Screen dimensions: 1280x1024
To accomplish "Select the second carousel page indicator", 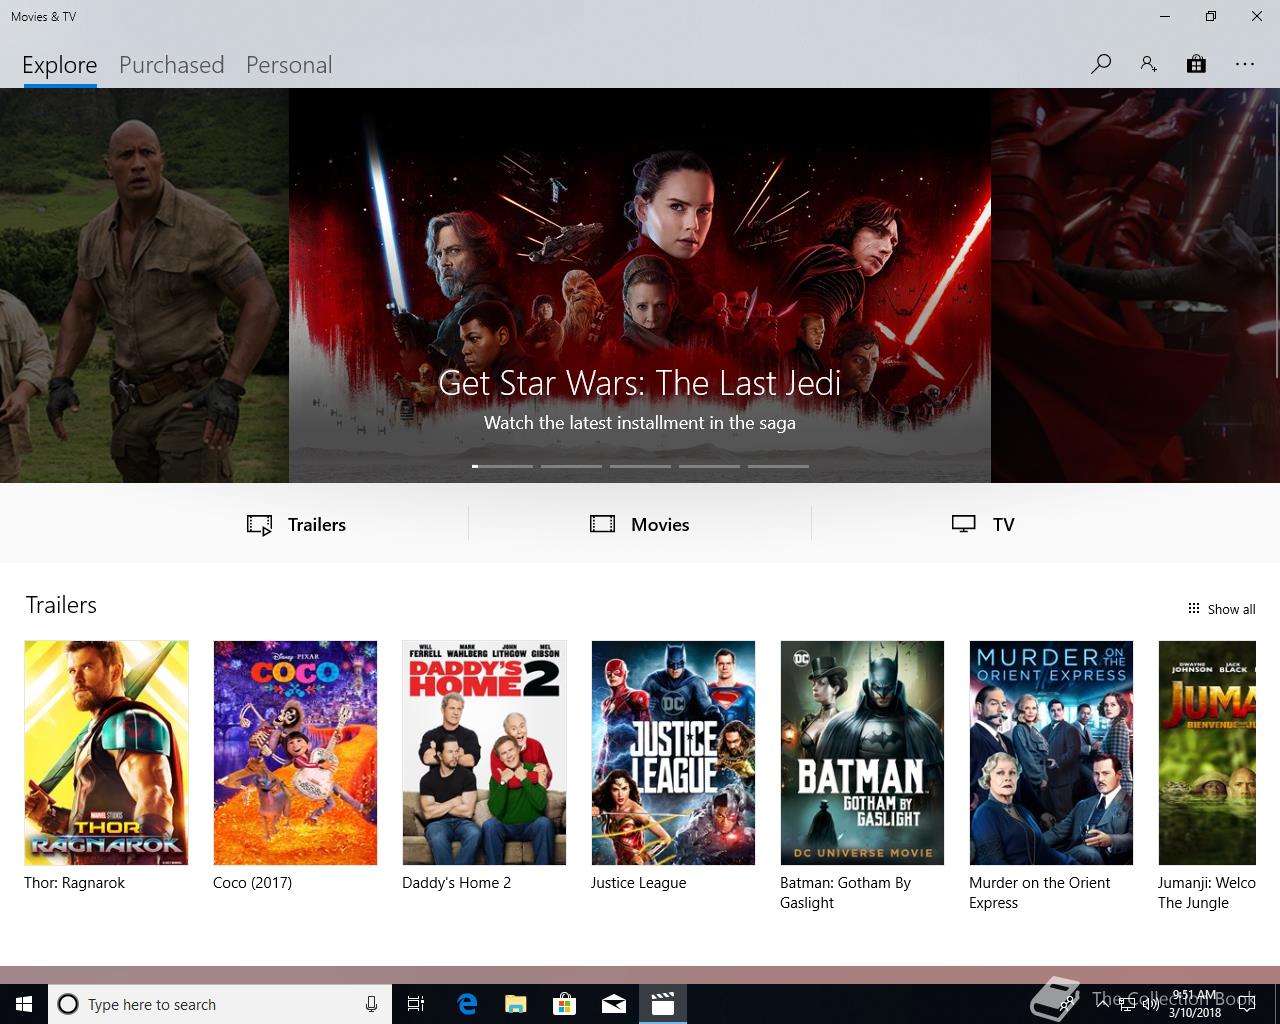I will pos(571,466).
